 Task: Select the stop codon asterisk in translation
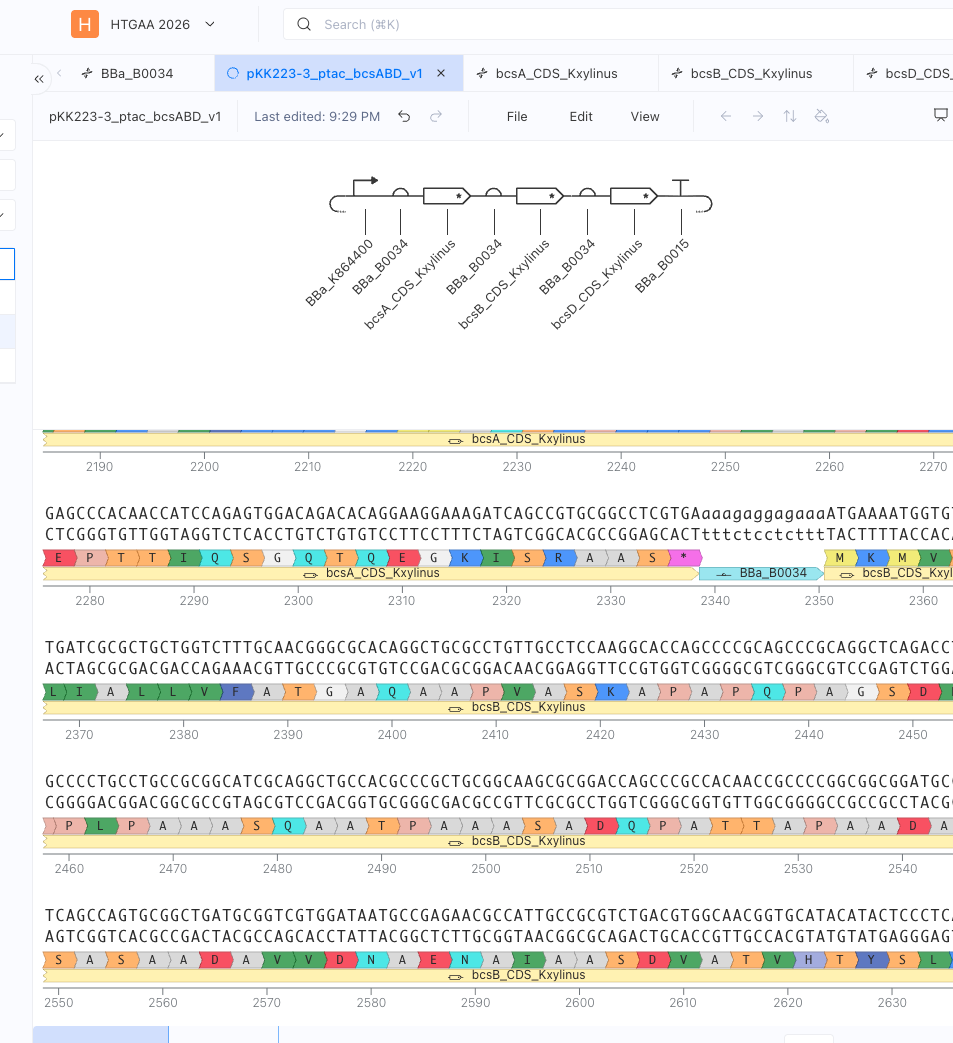point(684,557)
